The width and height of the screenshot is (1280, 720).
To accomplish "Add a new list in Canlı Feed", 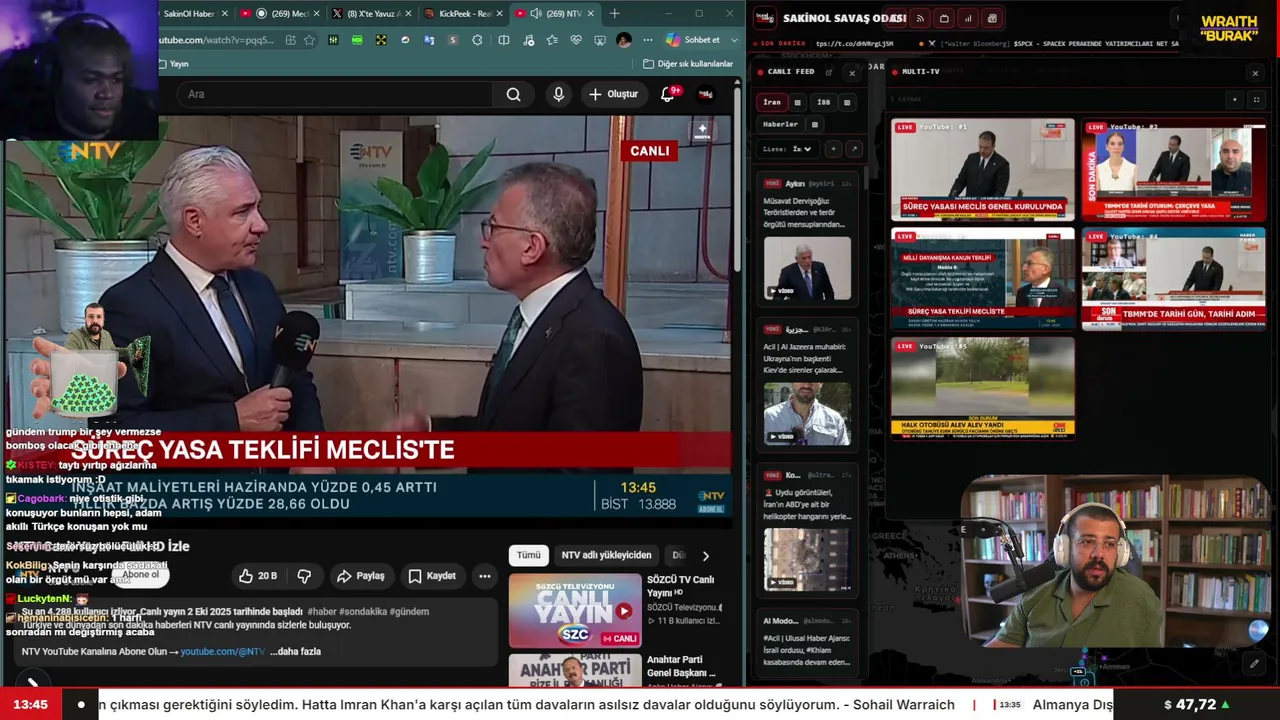I will tap(833, 149).
